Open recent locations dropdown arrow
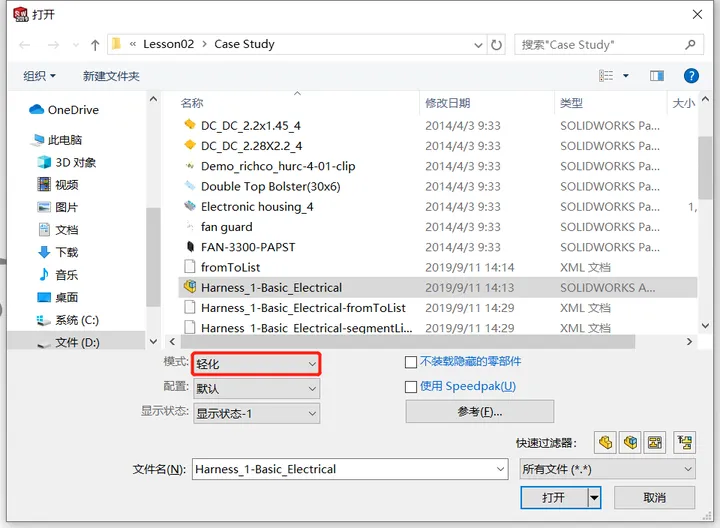 (x=76, y=45)
